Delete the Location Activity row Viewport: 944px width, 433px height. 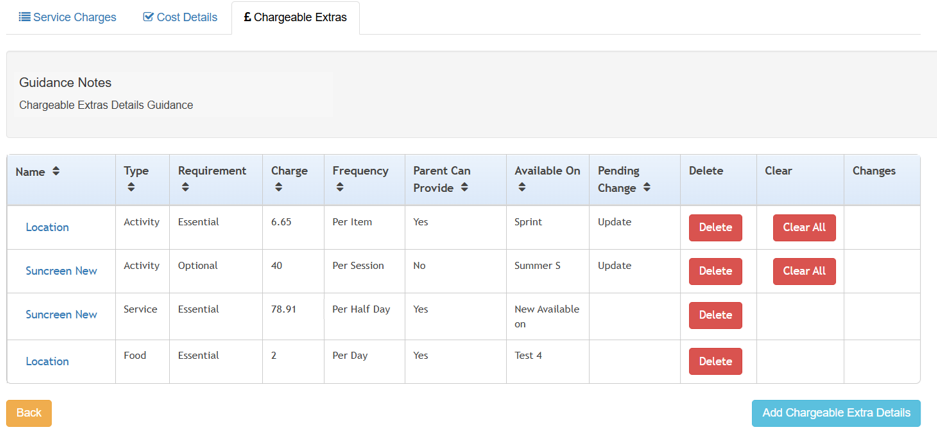point(715,227)
